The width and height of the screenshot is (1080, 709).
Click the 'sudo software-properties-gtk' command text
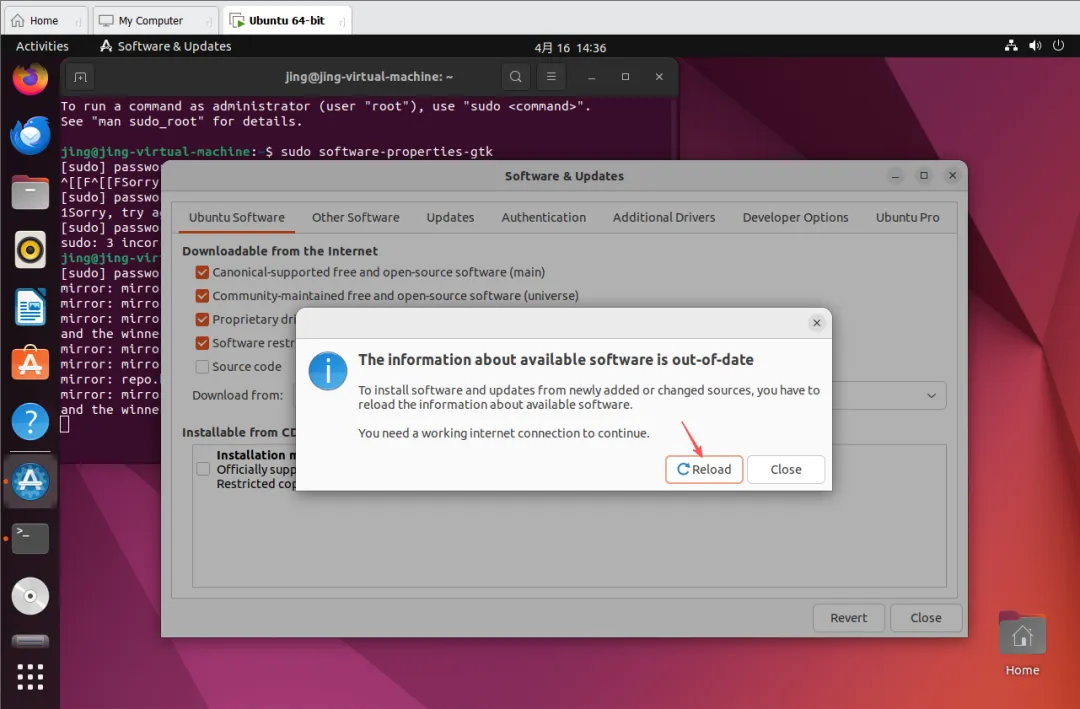[x=386, y=152]
